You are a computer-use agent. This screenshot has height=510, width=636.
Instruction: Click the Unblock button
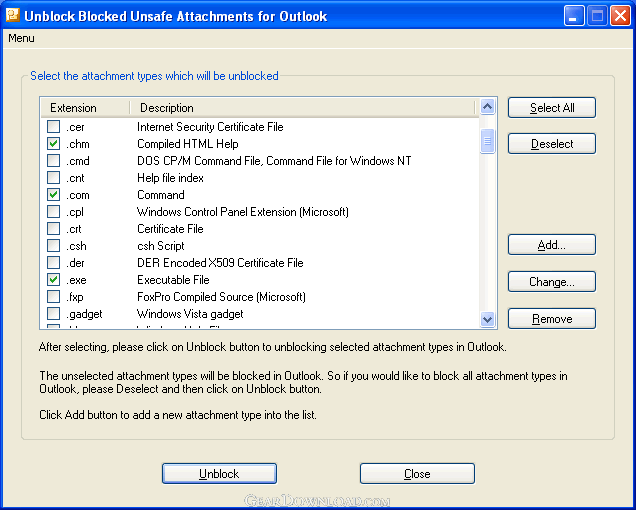[219, 473]
